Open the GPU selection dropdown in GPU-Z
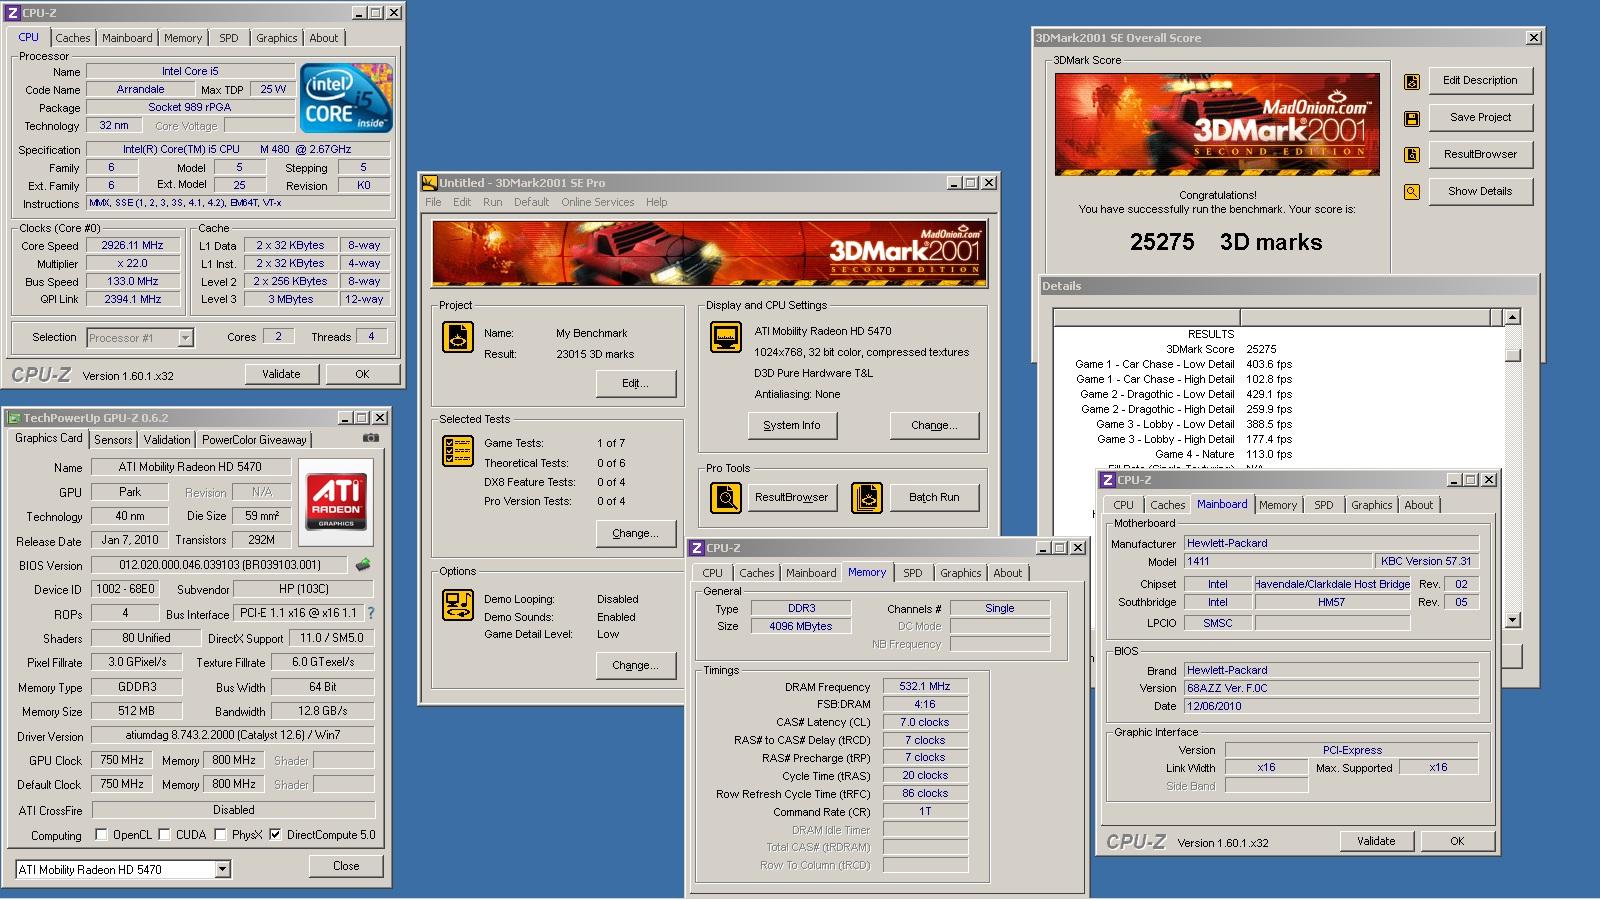This screenshot has width=1600, height=900. point(223,870)
